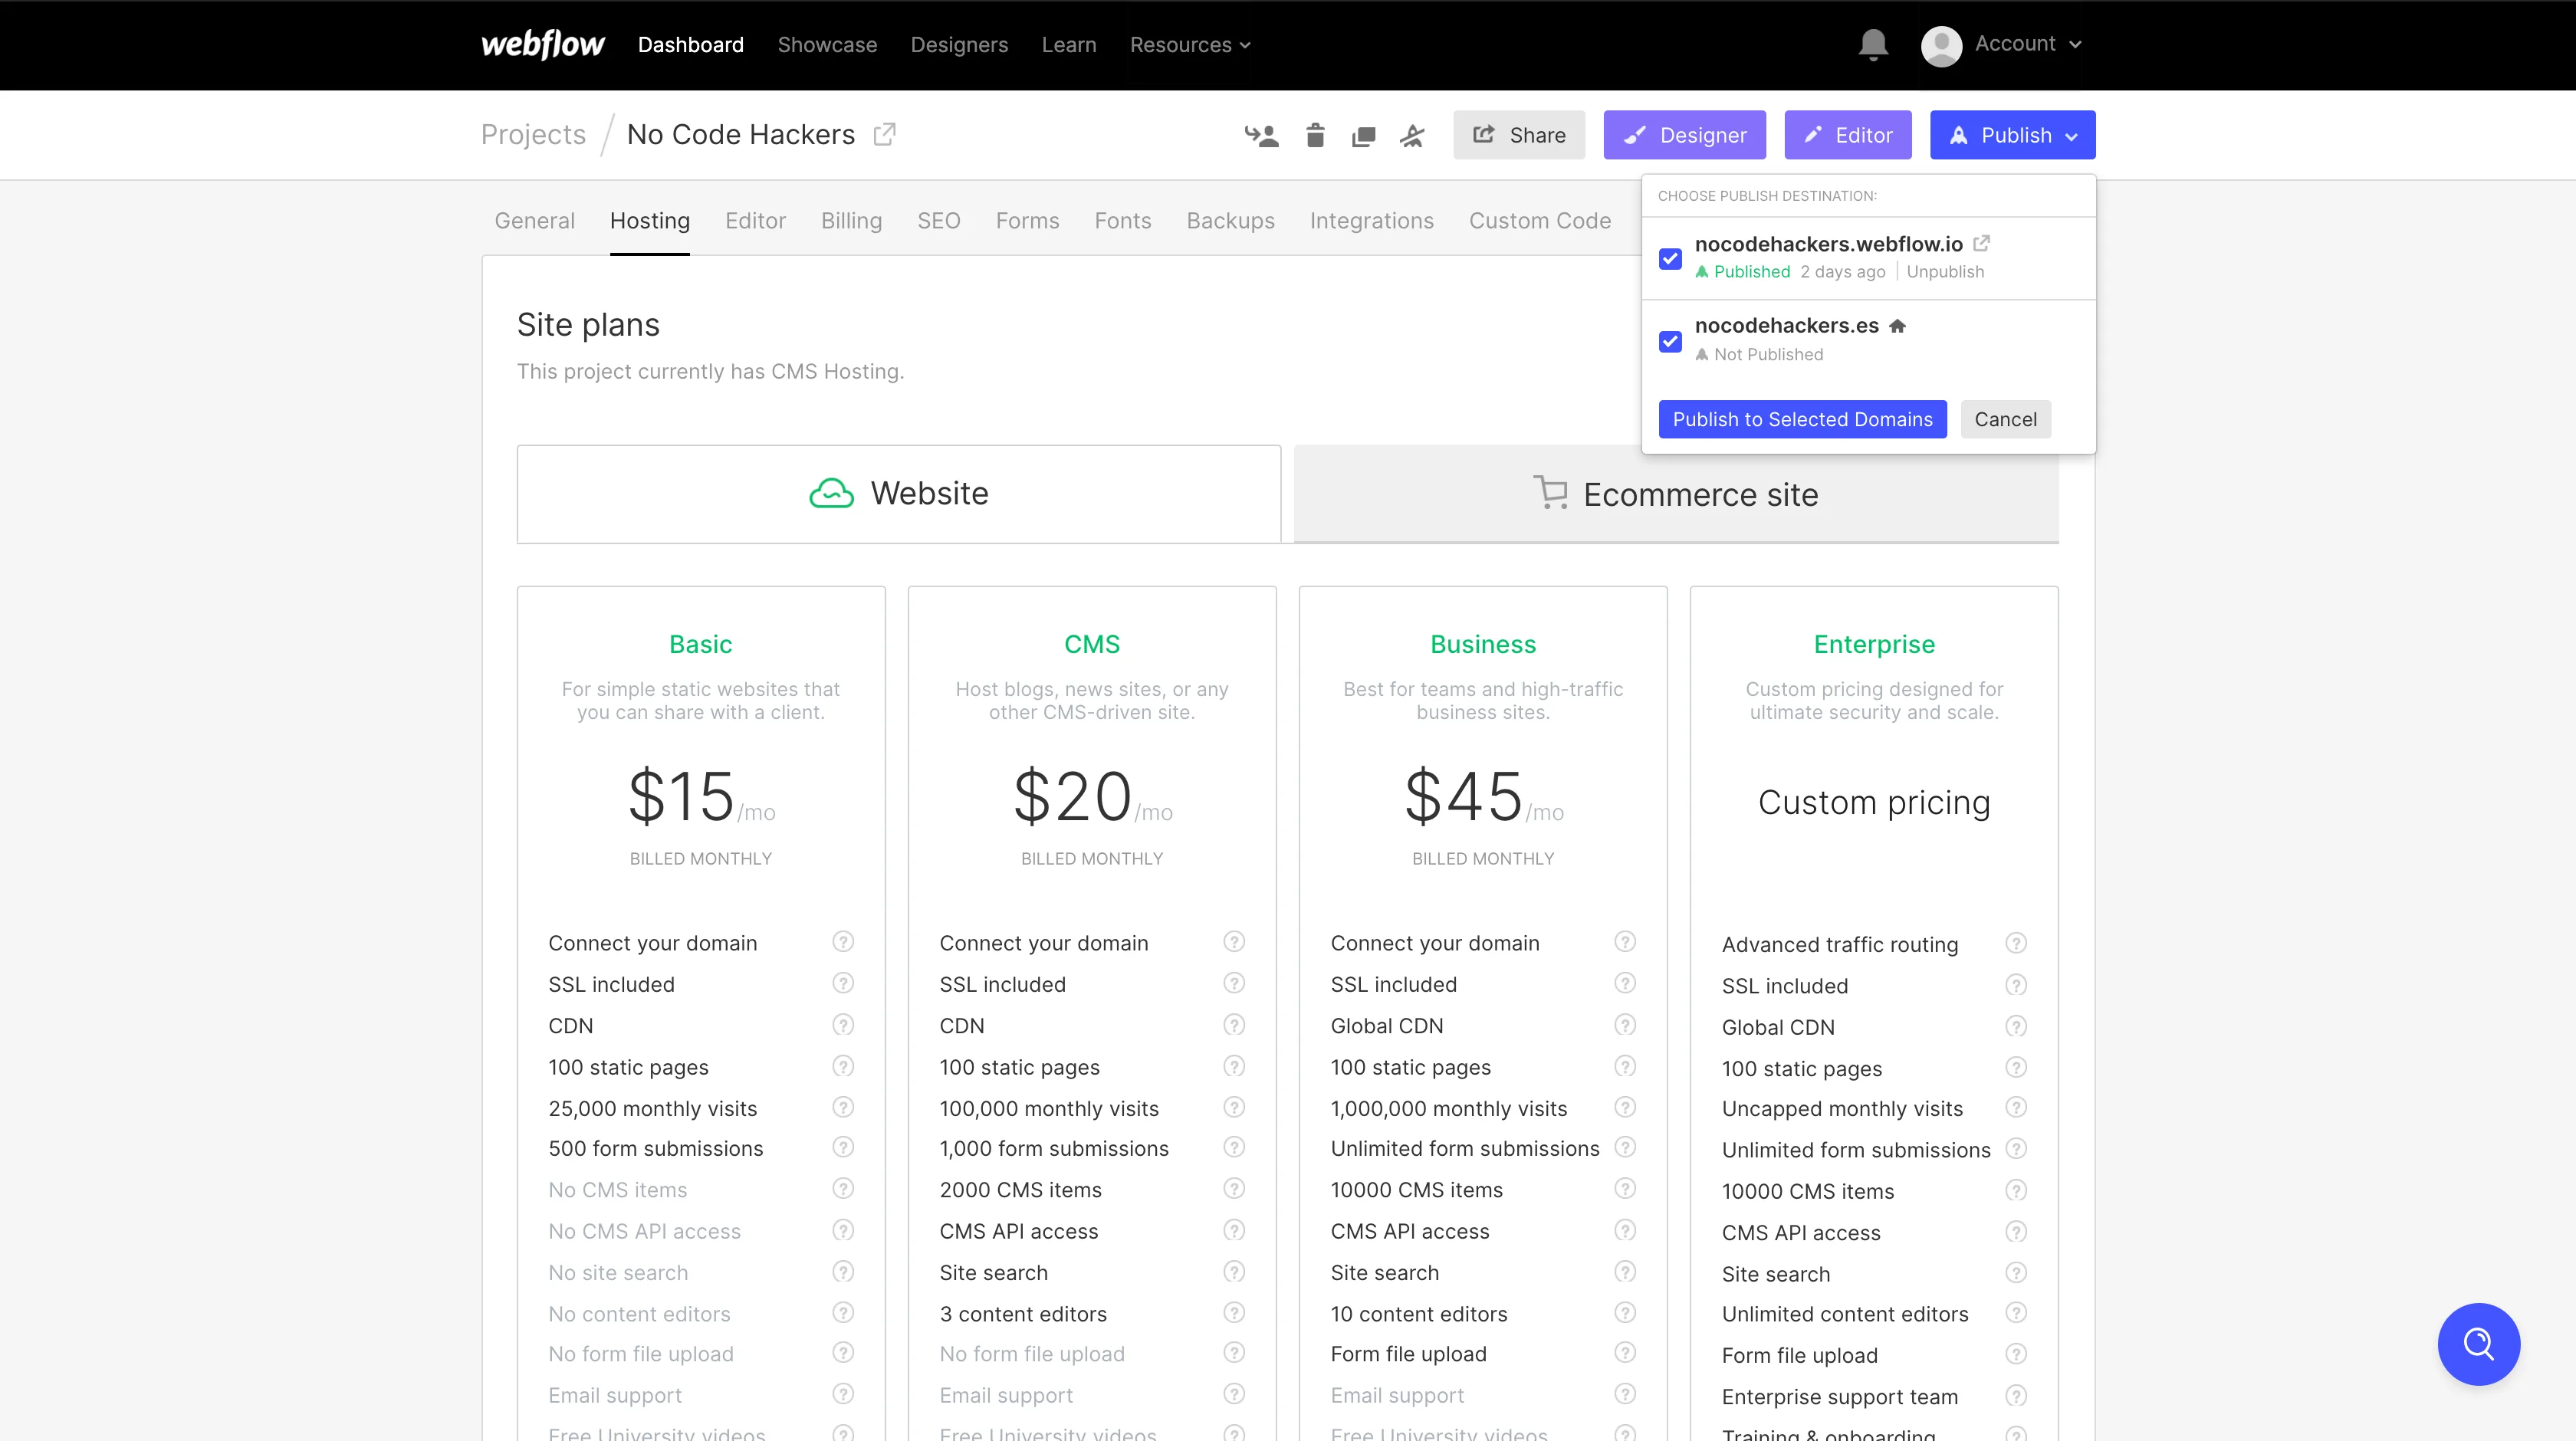The height and width of the screenshot is (1441, 2576).
Task: Expand the Resources dropdown menu
Action: [1189, 45]
